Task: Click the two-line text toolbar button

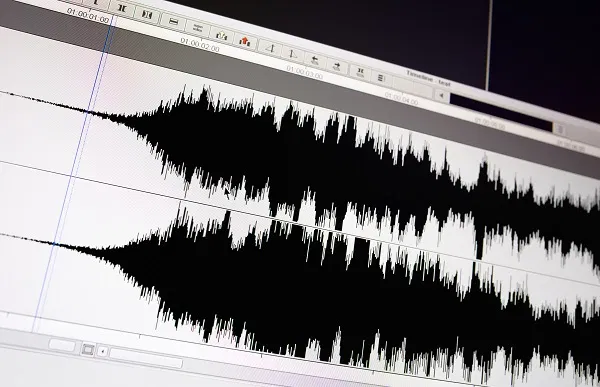Action: 198,28
